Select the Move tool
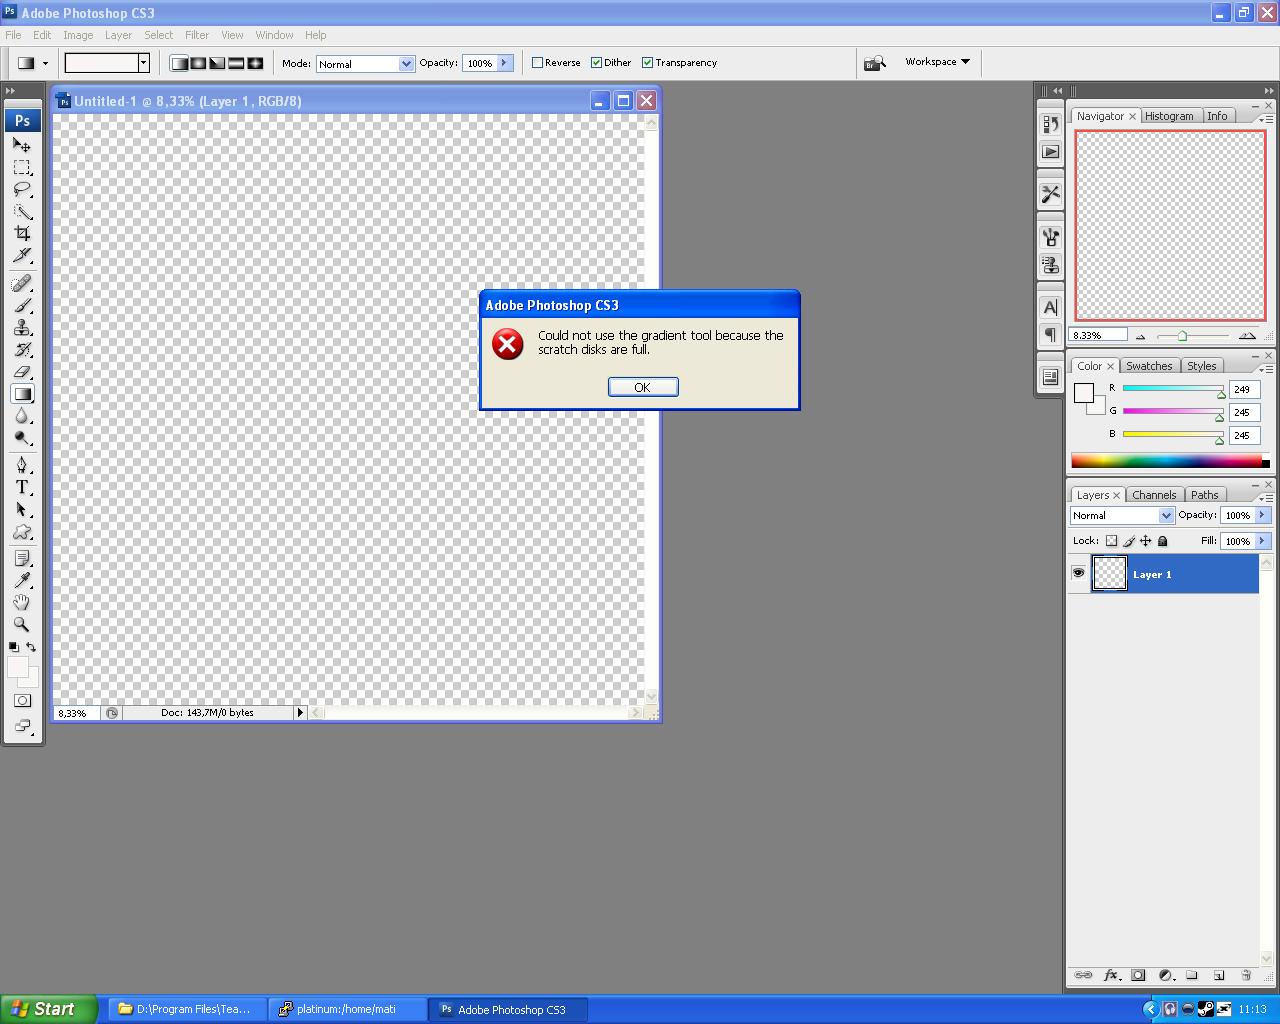The image size is (1280, 1024). [21, 145]
